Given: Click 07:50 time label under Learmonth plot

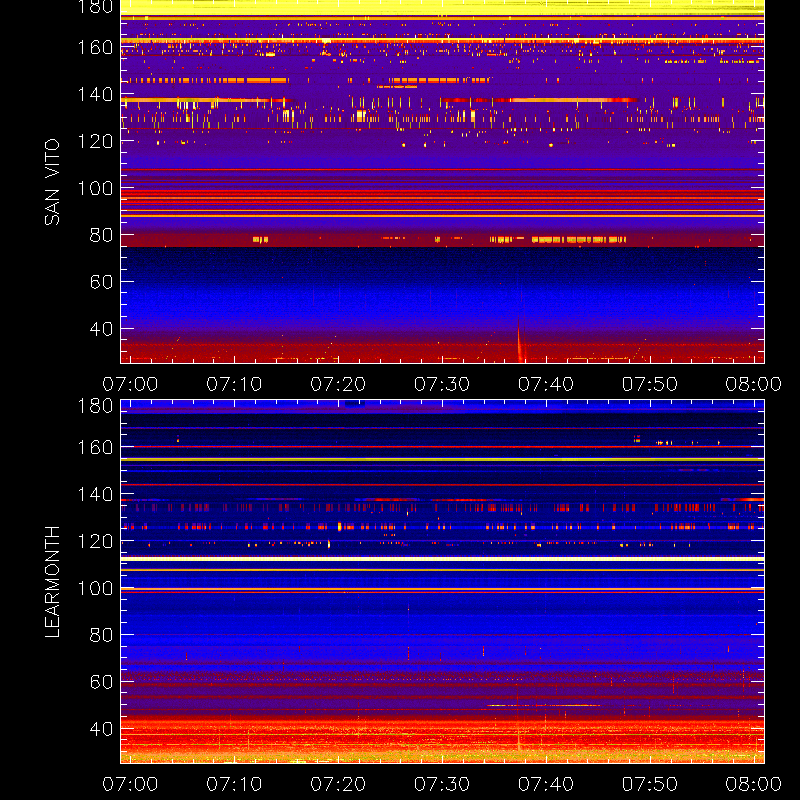Looking at the screenshot, I should coord(650,784).
